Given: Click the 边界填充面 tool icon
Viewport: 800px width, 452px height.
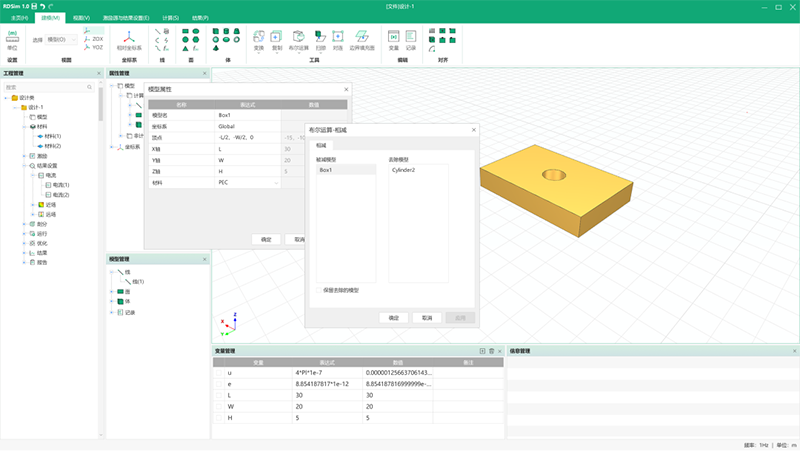Looking at the screenshot, I should tap(363, 38).
